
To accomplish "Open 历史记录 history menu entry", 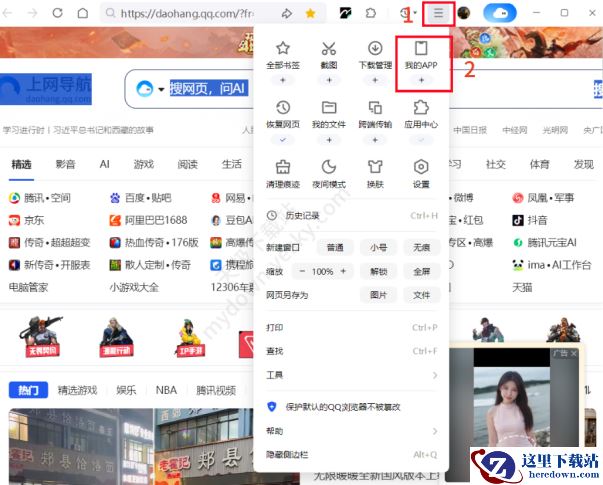I will tap(351, 215).
